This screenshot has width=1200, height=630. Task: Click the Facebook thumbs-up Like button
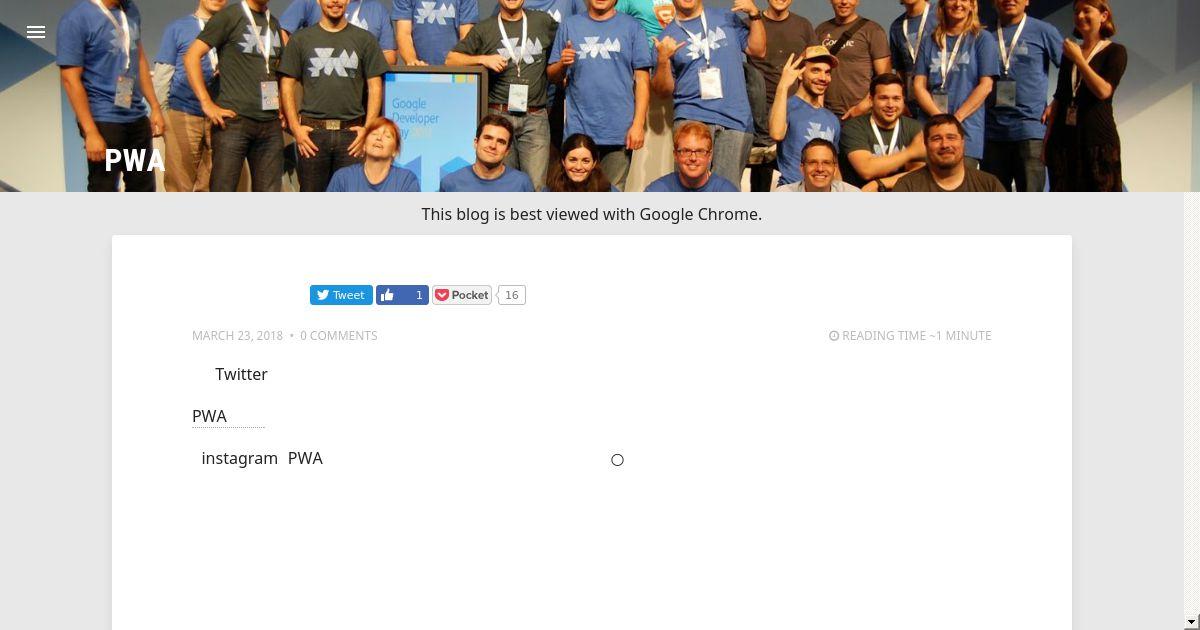click(389, 295)
